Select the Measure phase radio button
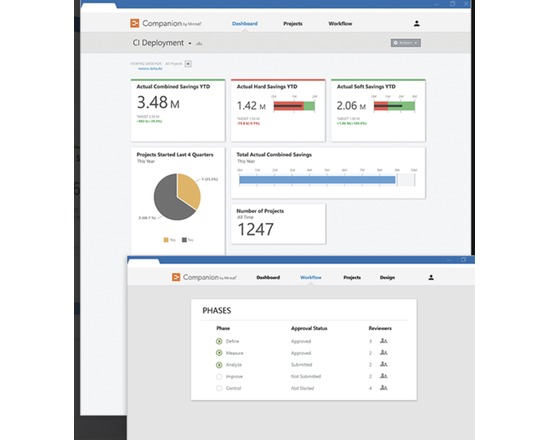550x440 pixels. click(219, 353)
